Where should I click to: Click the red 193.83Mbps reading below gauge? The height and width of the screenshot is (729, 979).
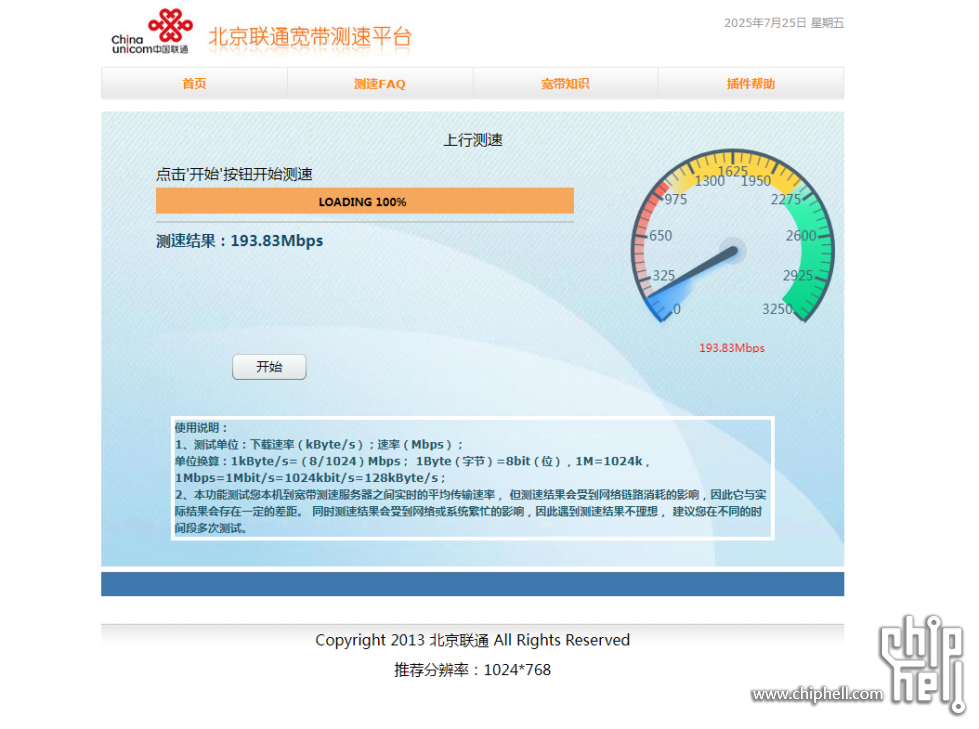pyautogui.click(x=732, y=348)
